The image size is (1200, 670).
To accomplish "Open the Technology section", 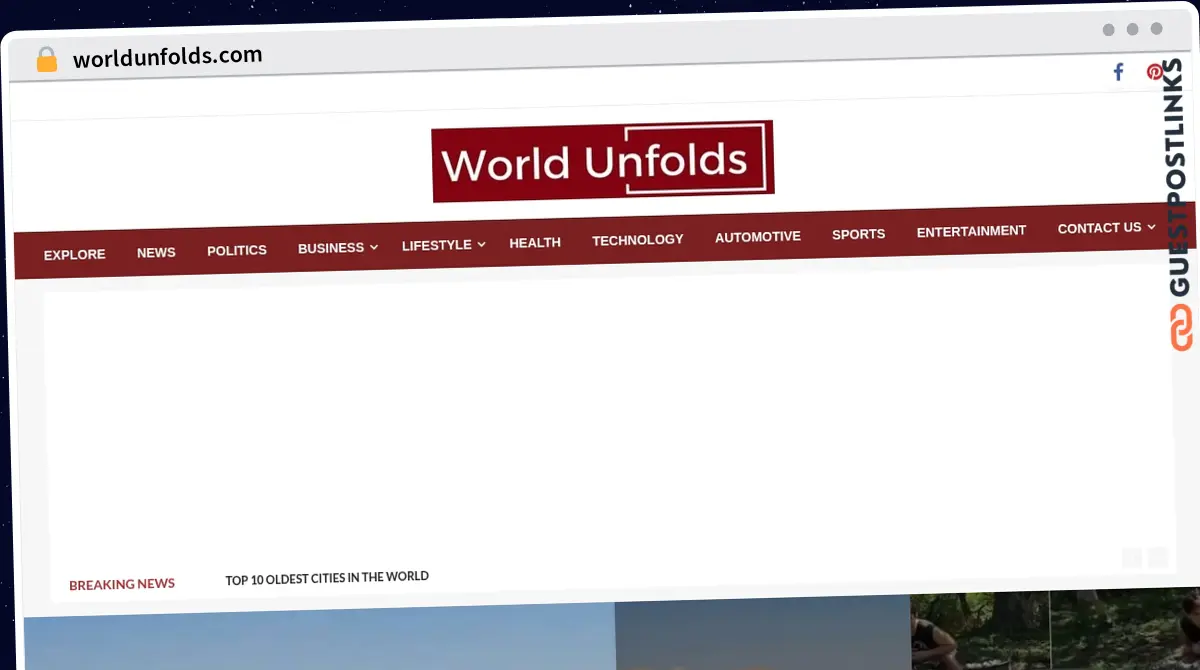I will (638, 240).
